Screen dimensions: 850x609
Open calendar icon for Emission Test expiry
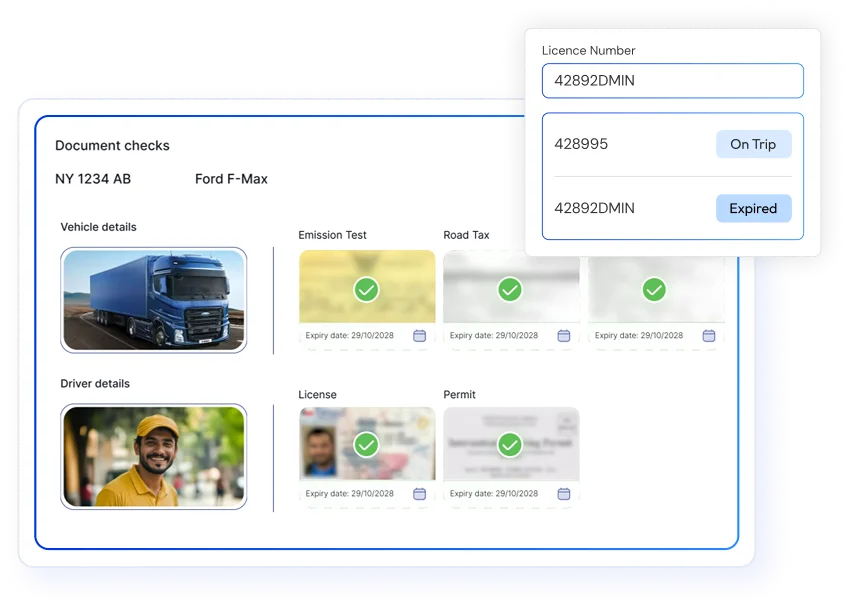[420, 336]
